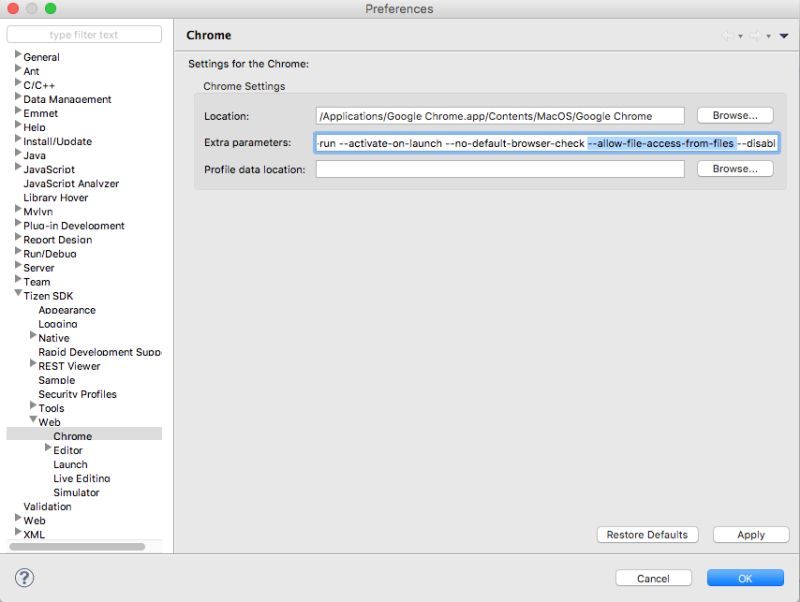Open back history dropdown arrow
Screen dimensions: 800x602
pos(740,36)
